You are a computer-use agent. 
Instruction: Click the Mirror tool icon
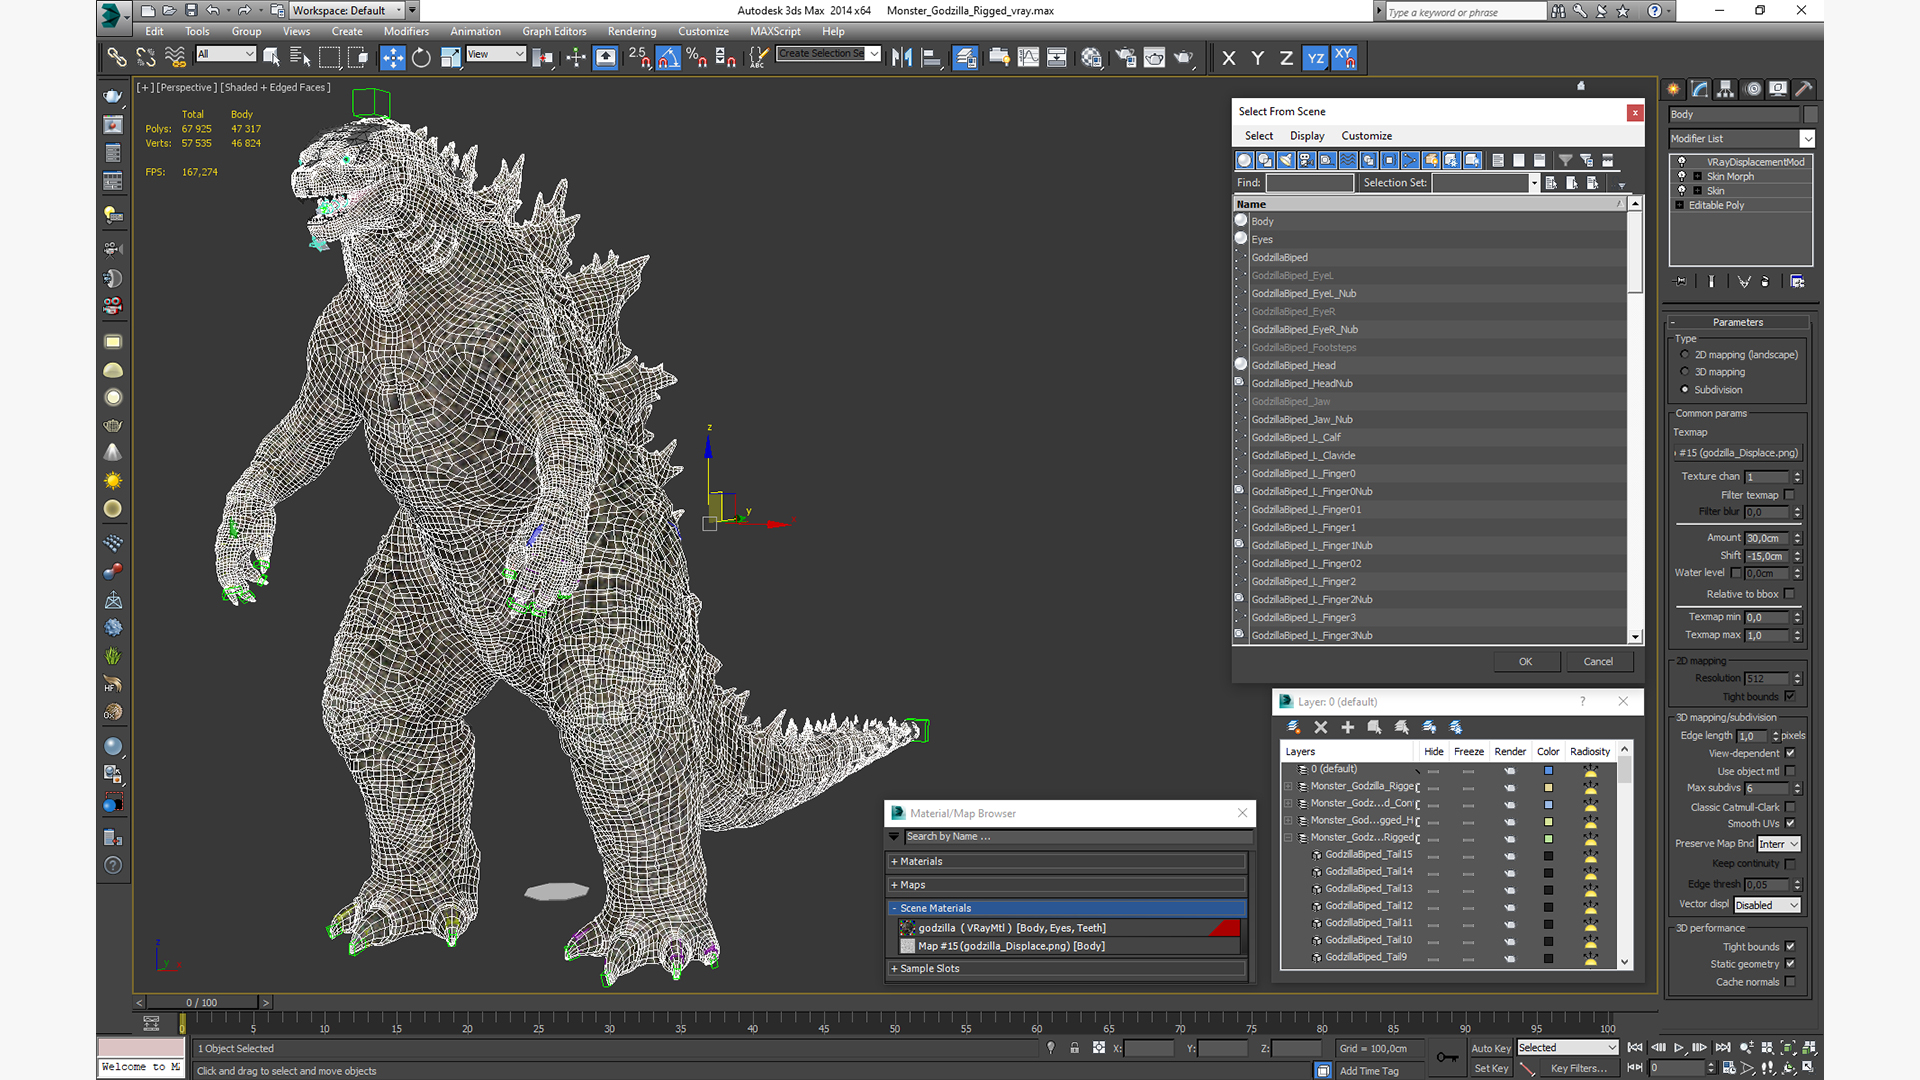(x=902, y=58)
